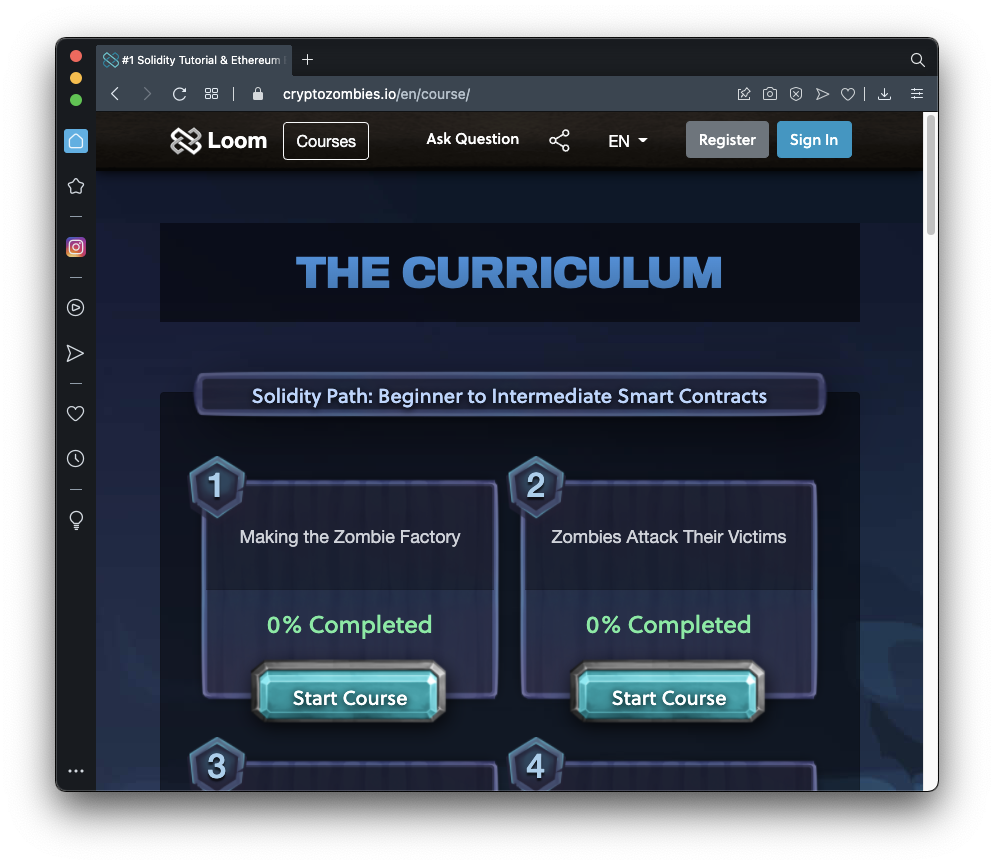Click the ad blocker shield icon
The height and width of the screenshot is (865, 994).
pyautogui.click(x=795, y=94)
